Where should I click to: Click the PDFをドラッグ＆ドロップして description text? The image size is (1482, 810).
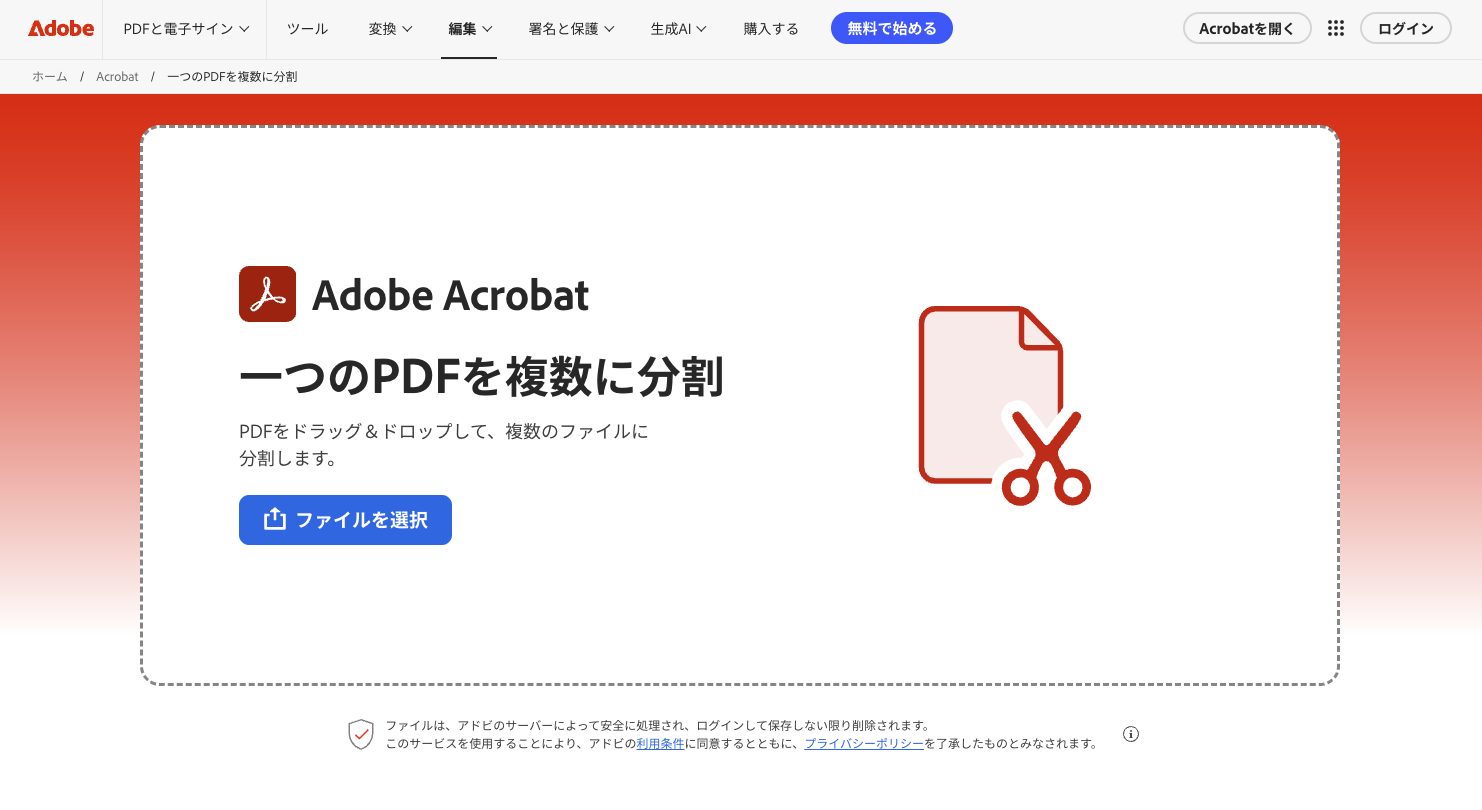pos(444,445)
